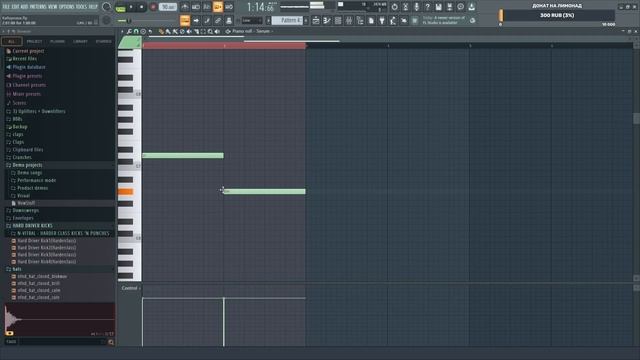640x360 pixels.
Task: Open the Control event lane dropdown
Action: pyautogui.click(x=131, y=288)
